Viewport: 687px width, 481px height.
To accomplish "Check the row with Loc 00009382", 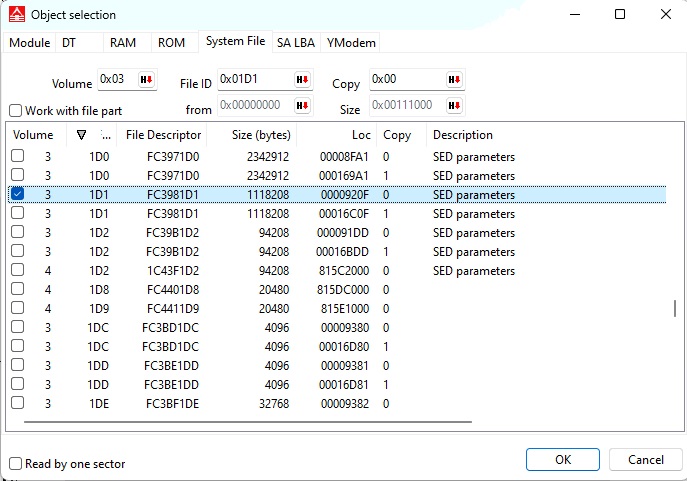I will (x=18, y=403).
